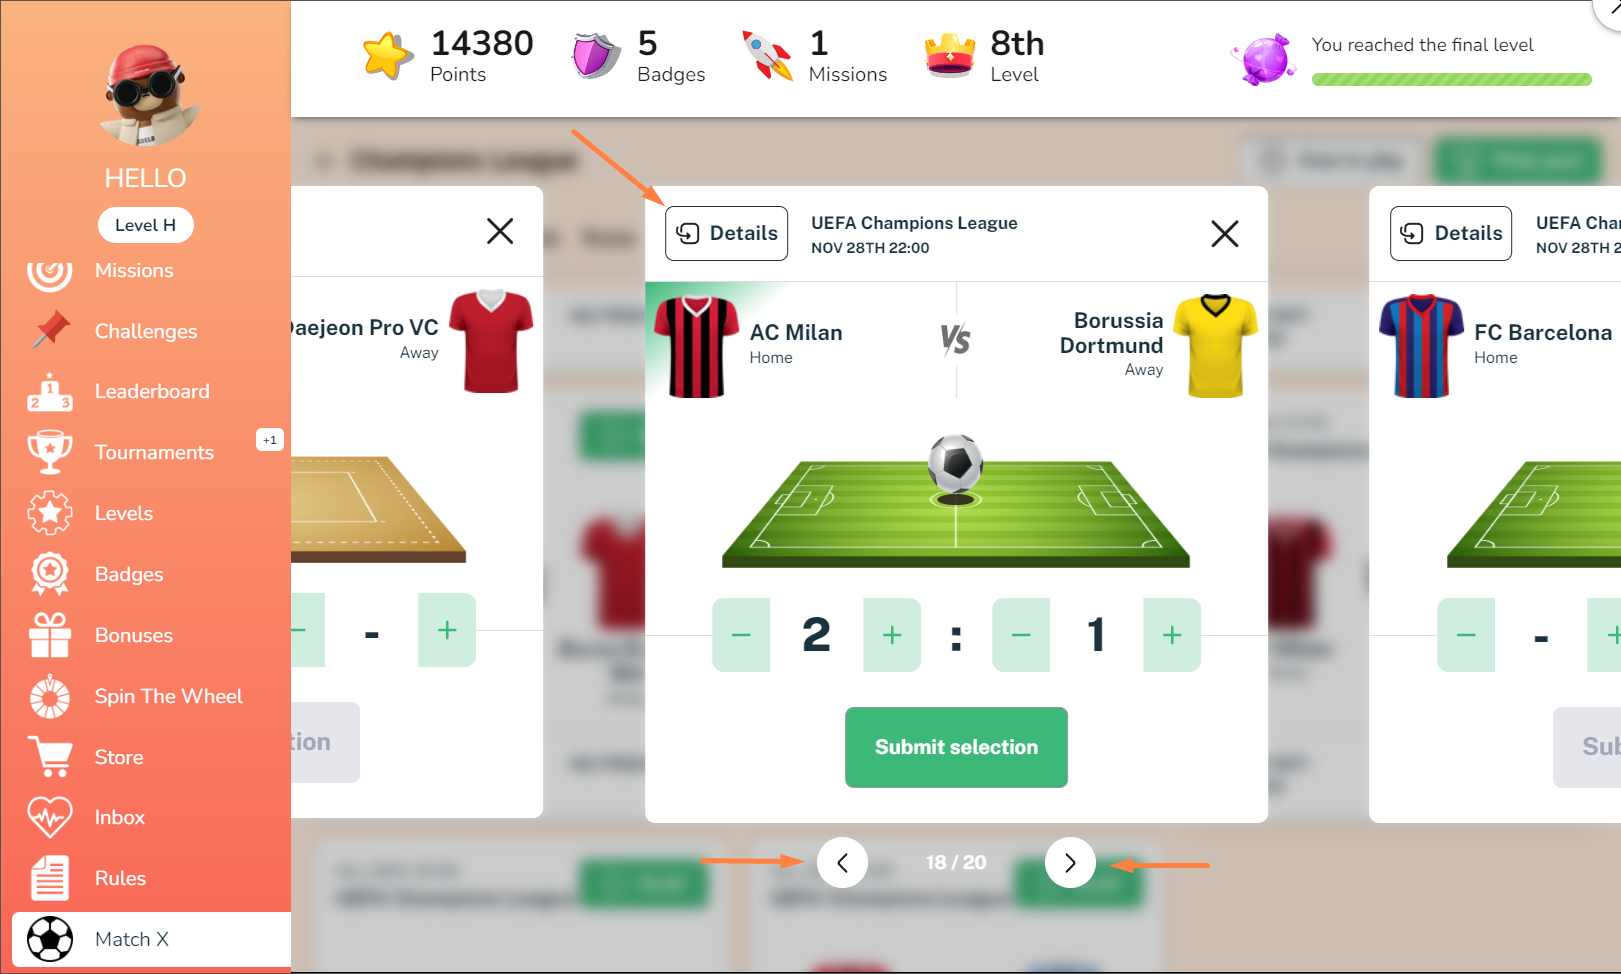
Task: Increase AC Milan score with plus
Action: [892, 635]
